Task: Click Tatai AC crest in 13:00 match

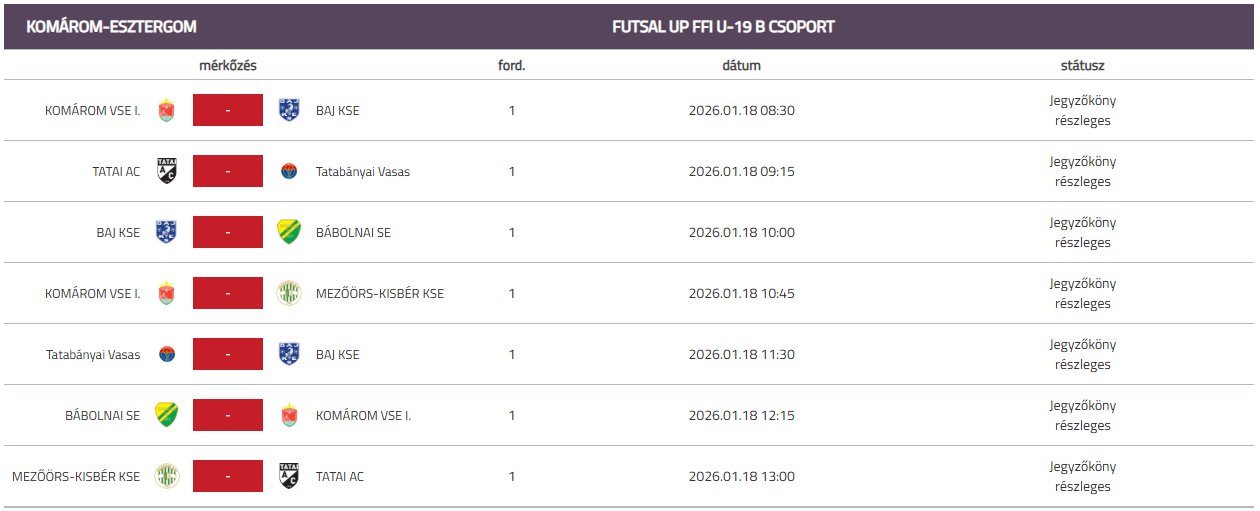Action: pos(289,476)
